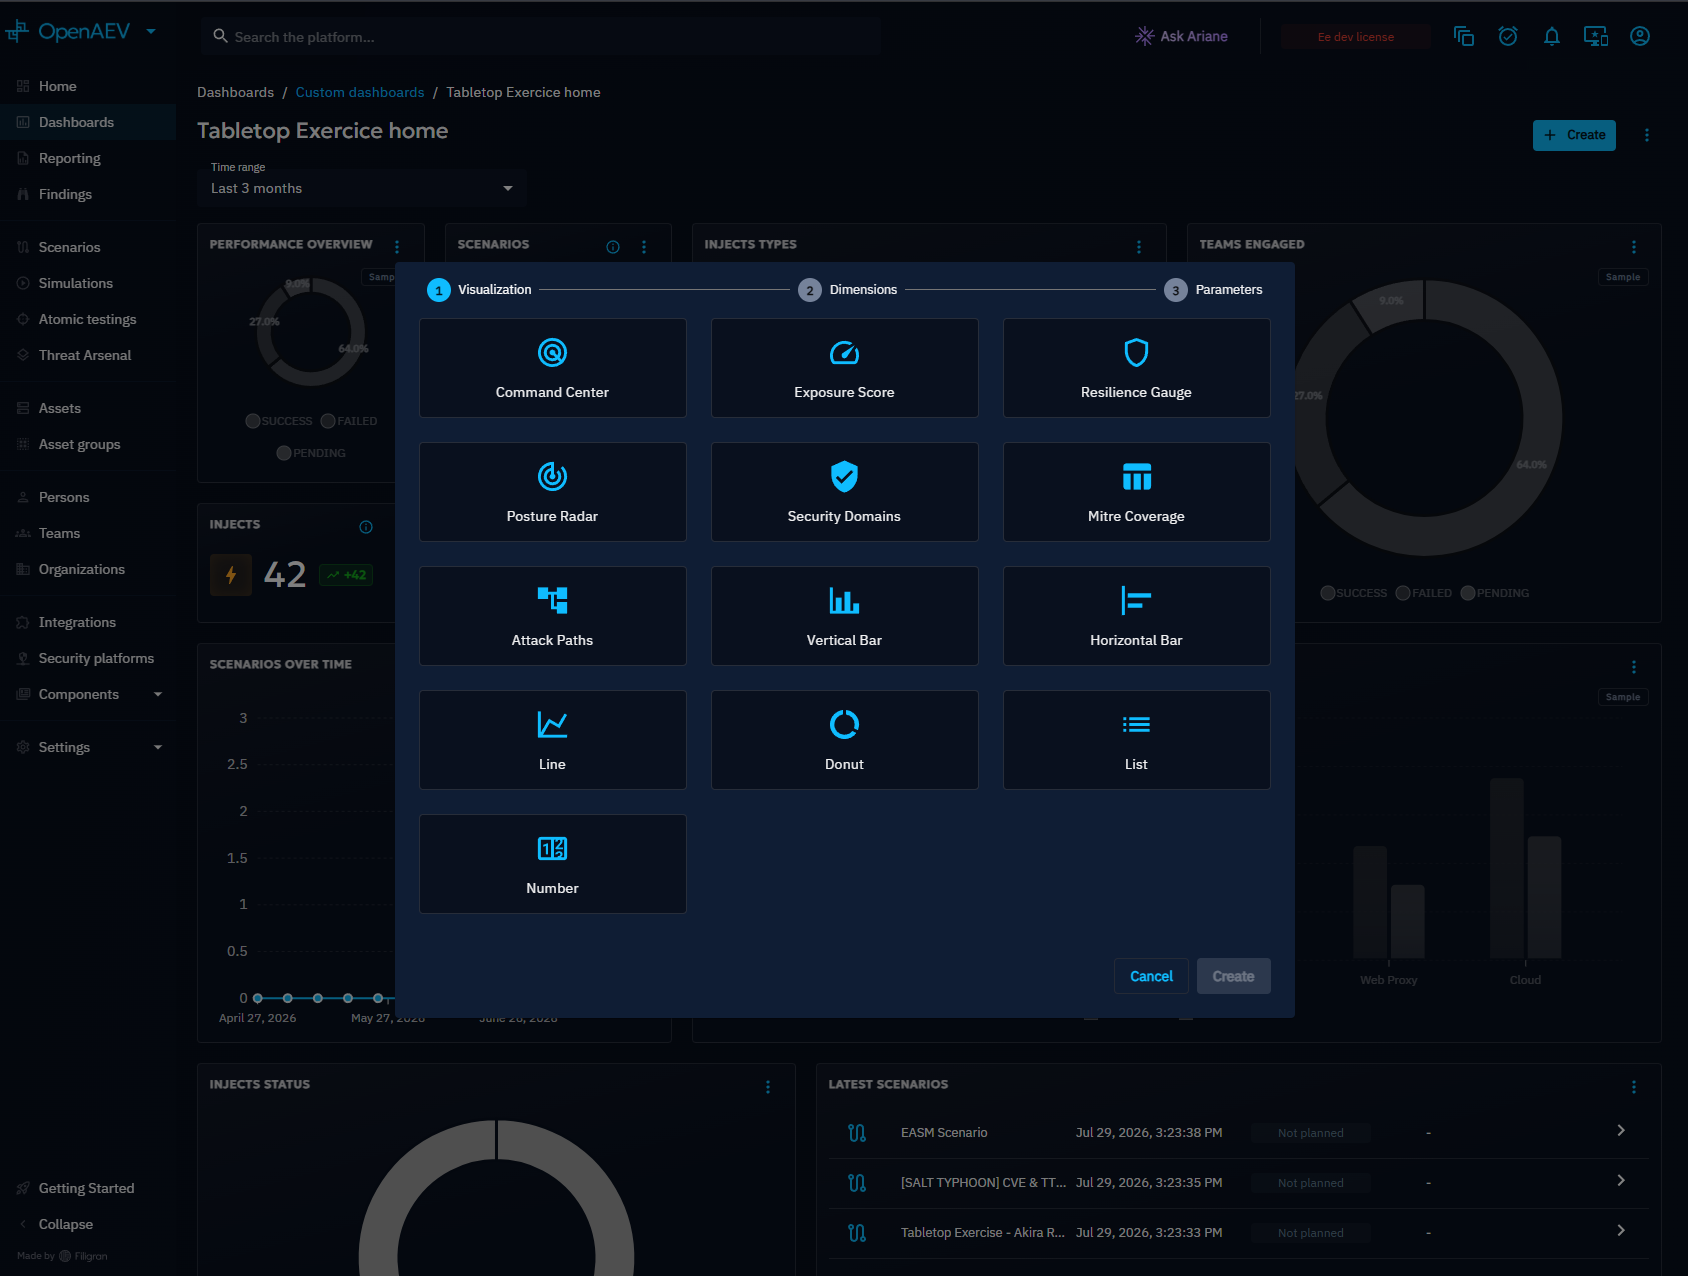Open kebab menu next to Create button

[x=1647, y=135]
